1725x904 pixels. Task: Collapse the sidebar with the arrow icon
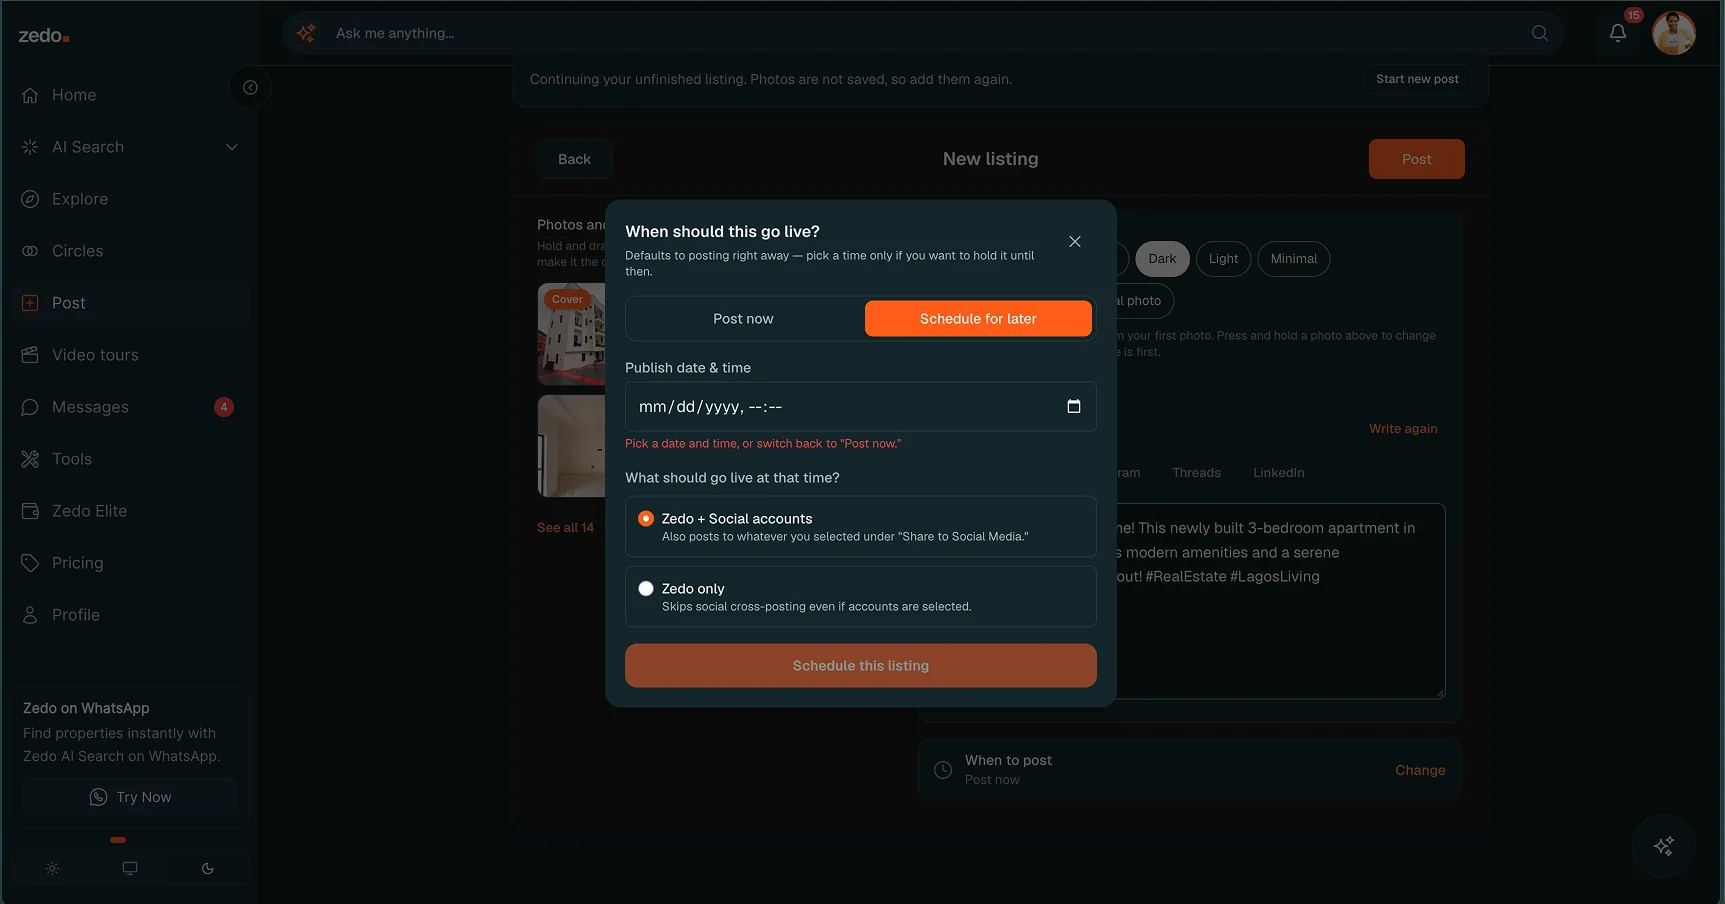pyautogui.click(x=250, y=88)
